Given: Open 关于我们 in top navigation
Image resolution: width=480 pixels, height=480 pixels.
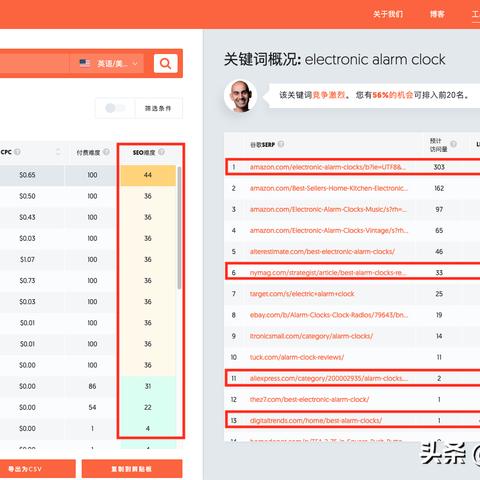Looking at the screenshot, I should [x=388, y=14].
